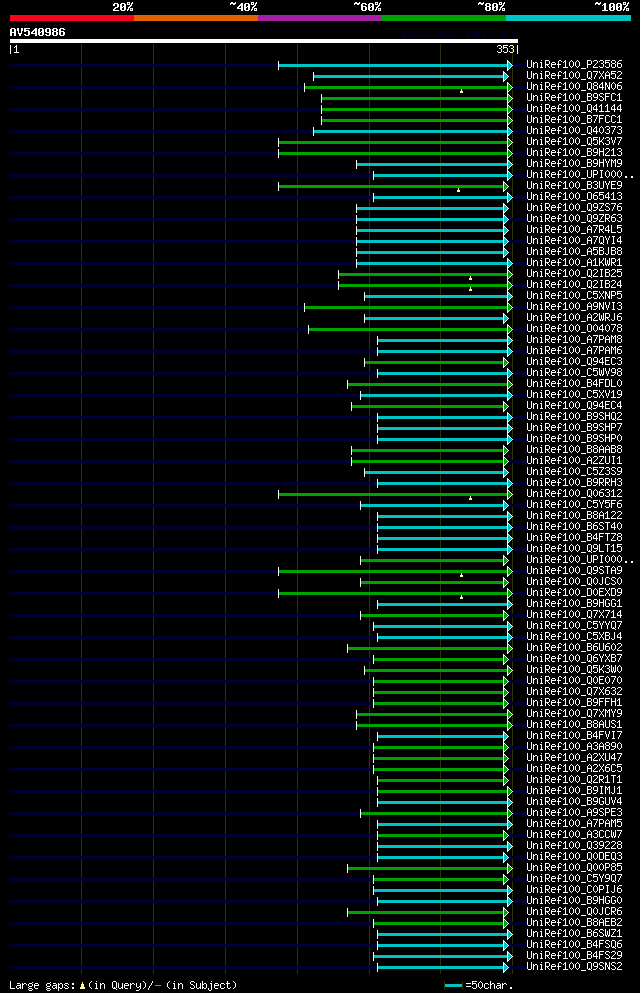Click the orange ~40% legend segment
Viewport: 640px width, 993px height.
click(x=196, y=18)
